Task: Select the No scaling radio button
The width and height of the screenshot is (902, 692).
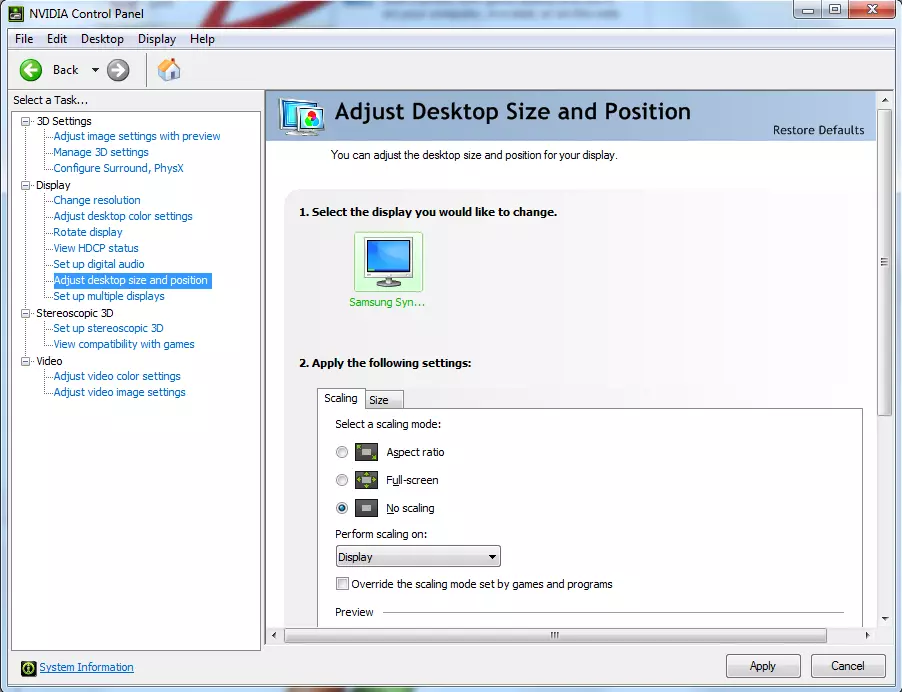Action: (x=342, y=508)
